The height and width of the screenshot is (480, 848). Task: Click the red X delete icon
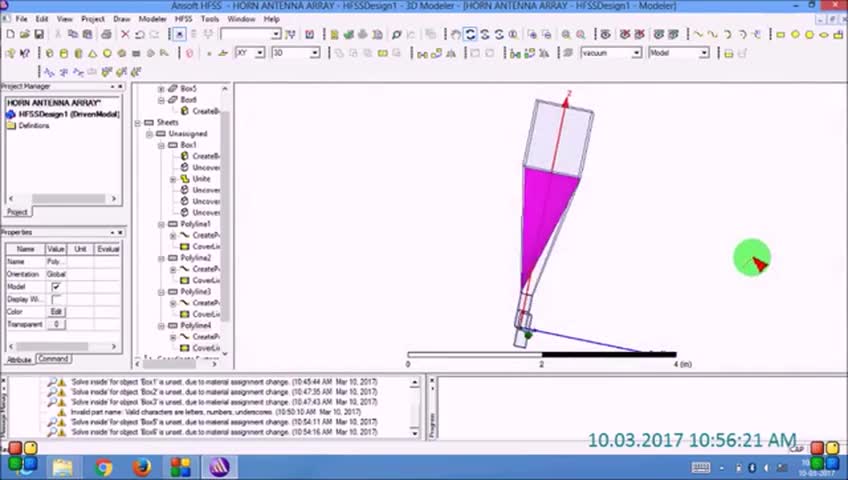click(125, 35)
